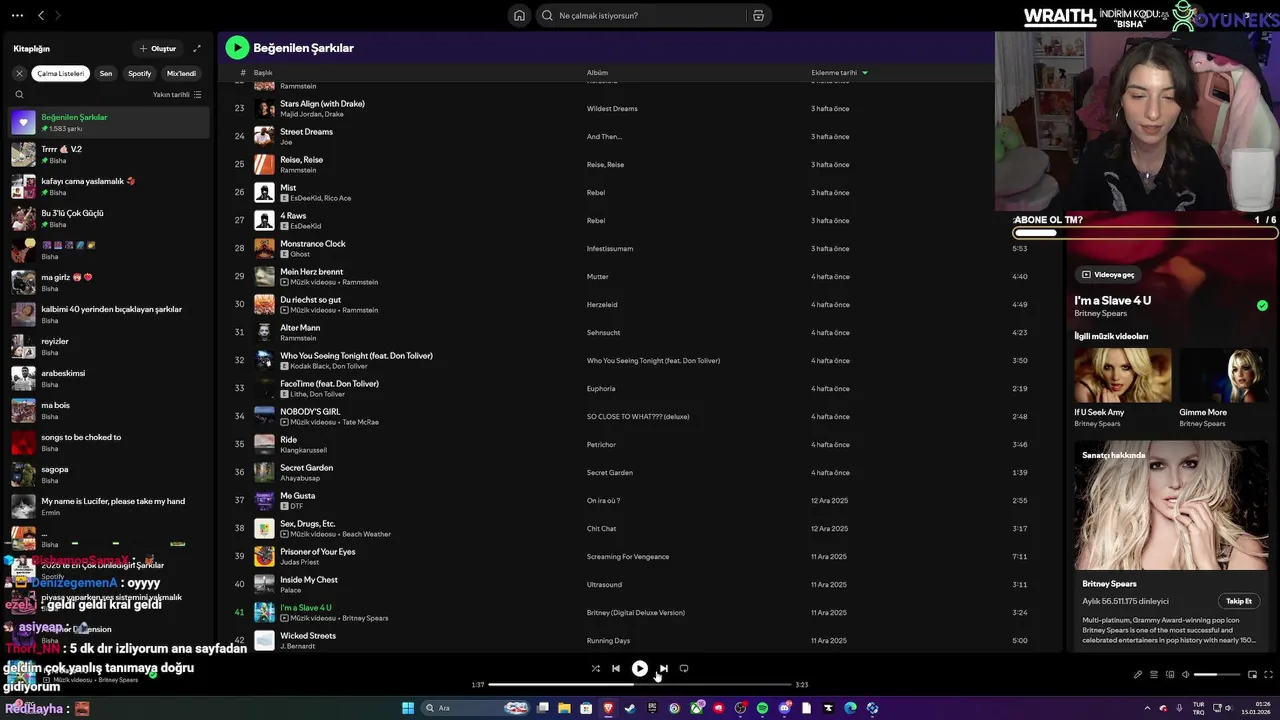Toggle the green saved checkmark for I'm a Slave 4 U

click(x=1262, y=306)
